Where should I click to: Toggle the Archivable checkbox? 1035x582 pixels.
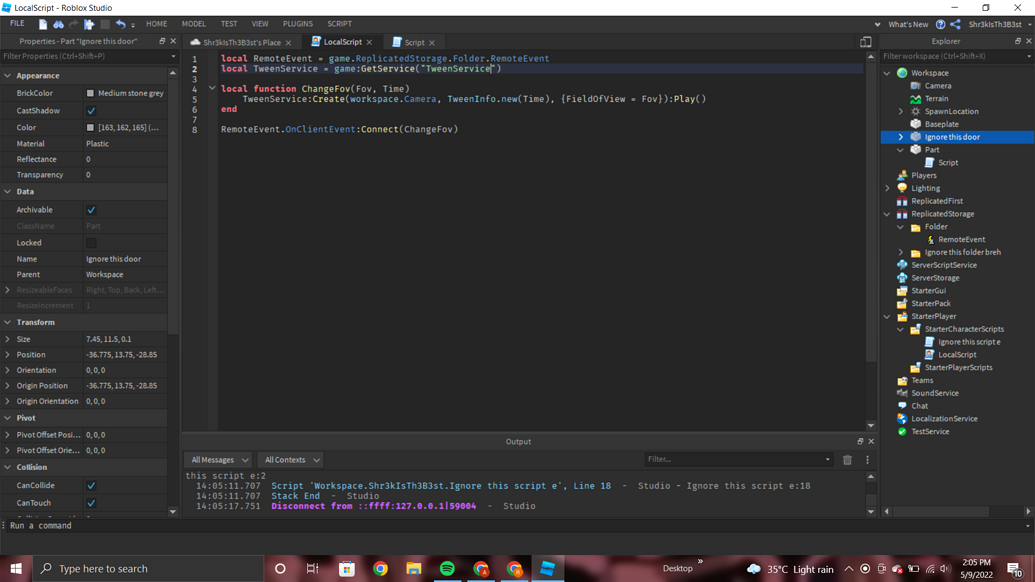[x=91, y=210]
